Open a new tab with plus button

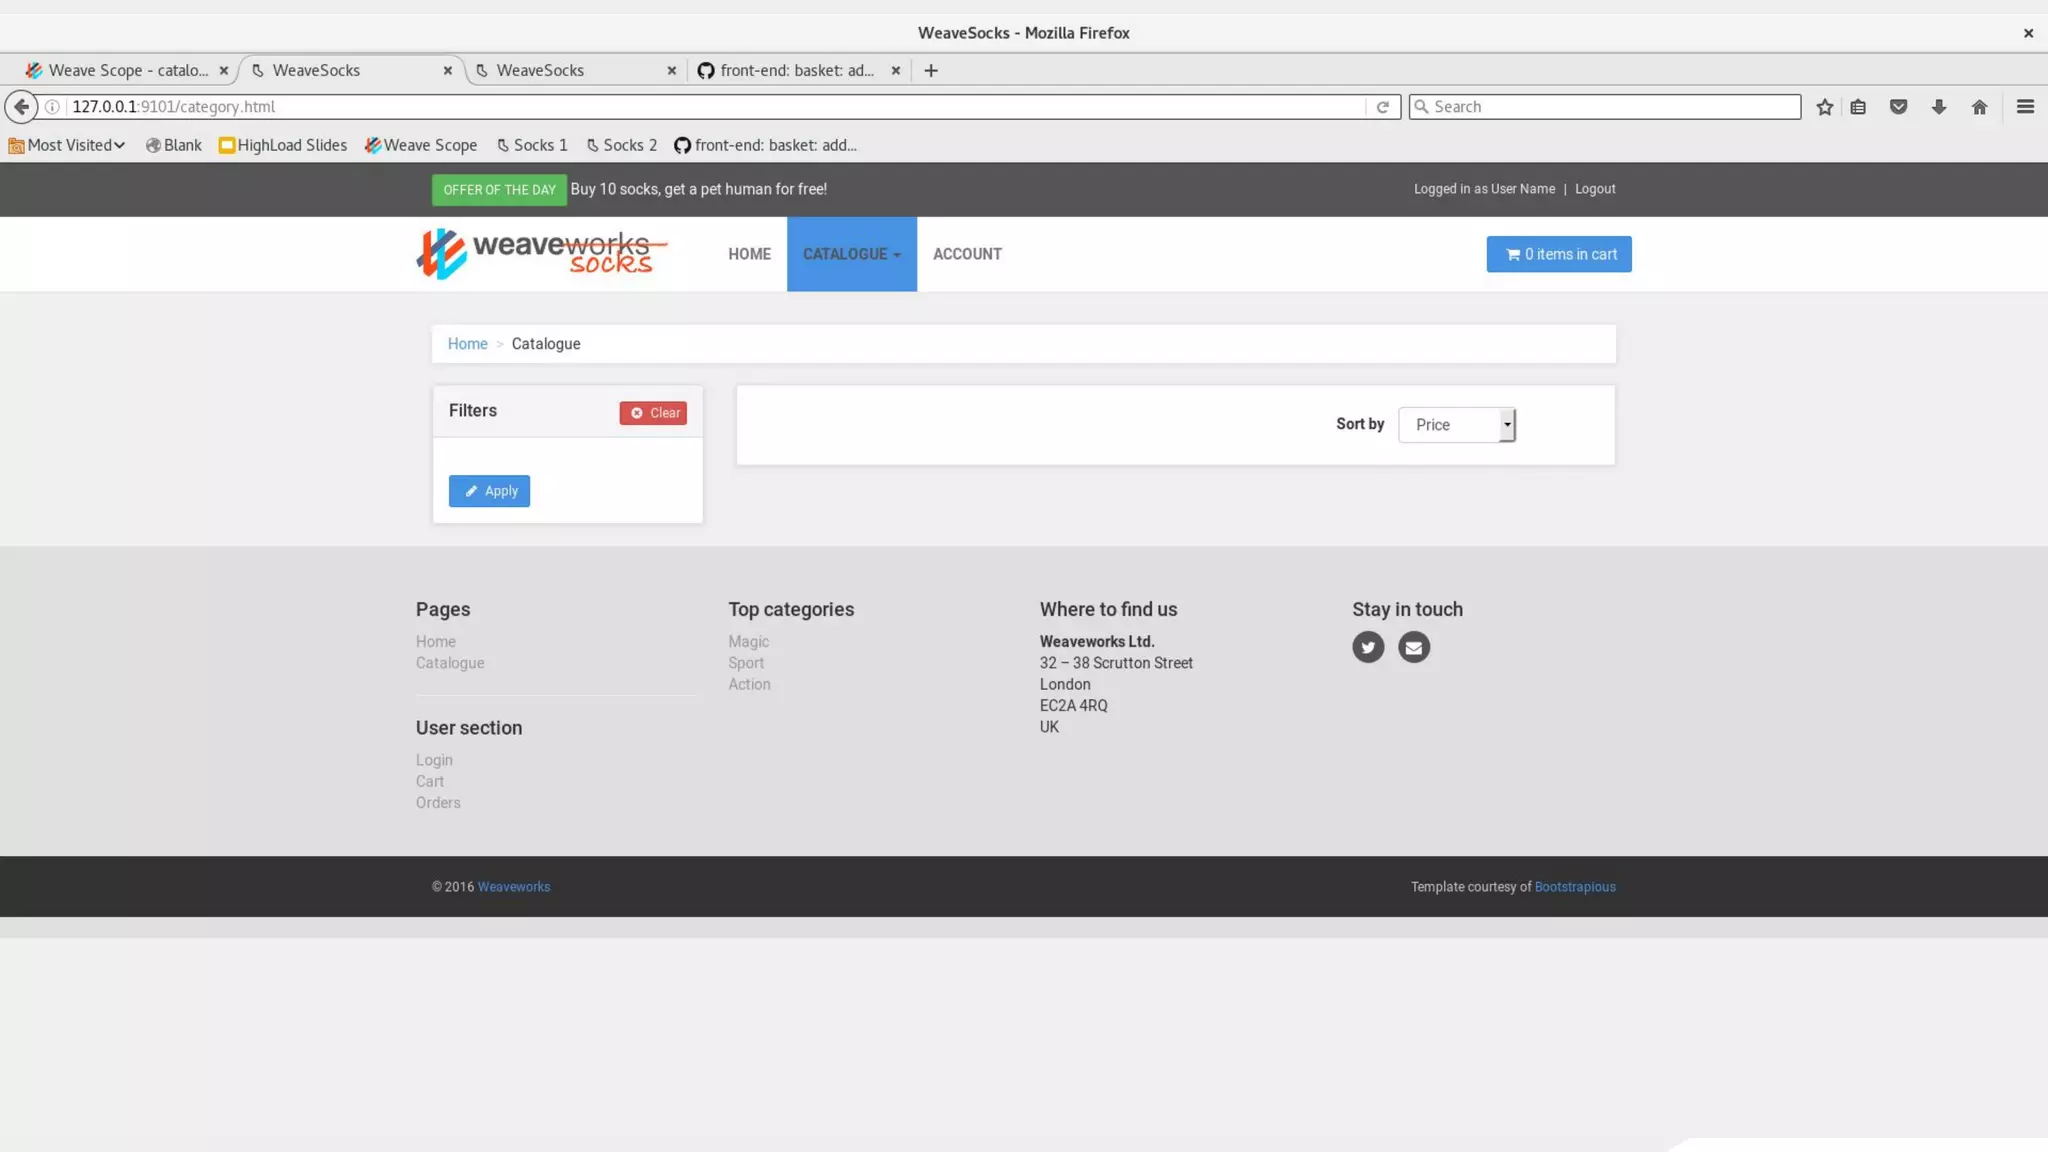pos(931,70)
